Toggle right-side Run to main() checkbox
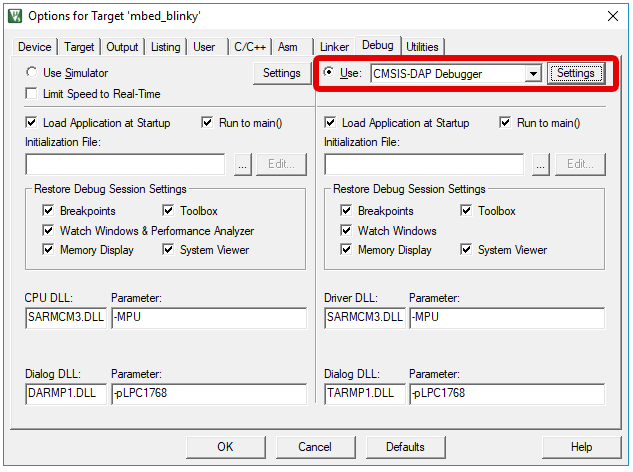Screen dimensions: 633x472 [x=506, y=123]
